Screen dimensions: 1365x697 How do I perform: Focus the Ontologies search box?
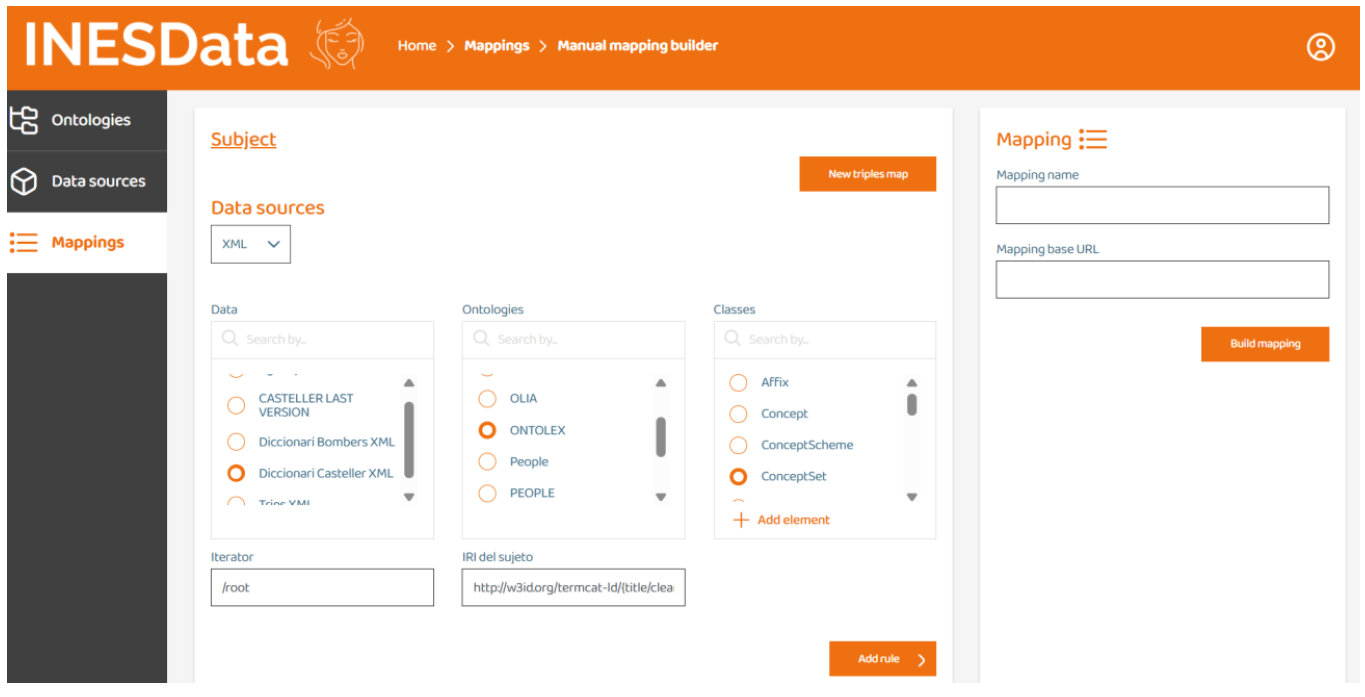coord(573,340)
